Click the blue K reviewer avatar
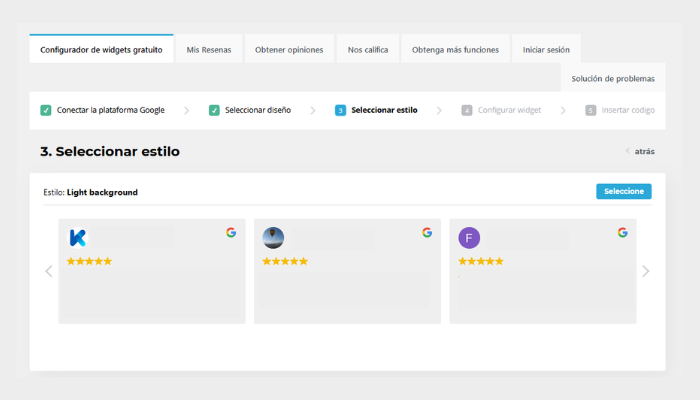700x400 pixels. pyautogui.click(x=77, y=238)
